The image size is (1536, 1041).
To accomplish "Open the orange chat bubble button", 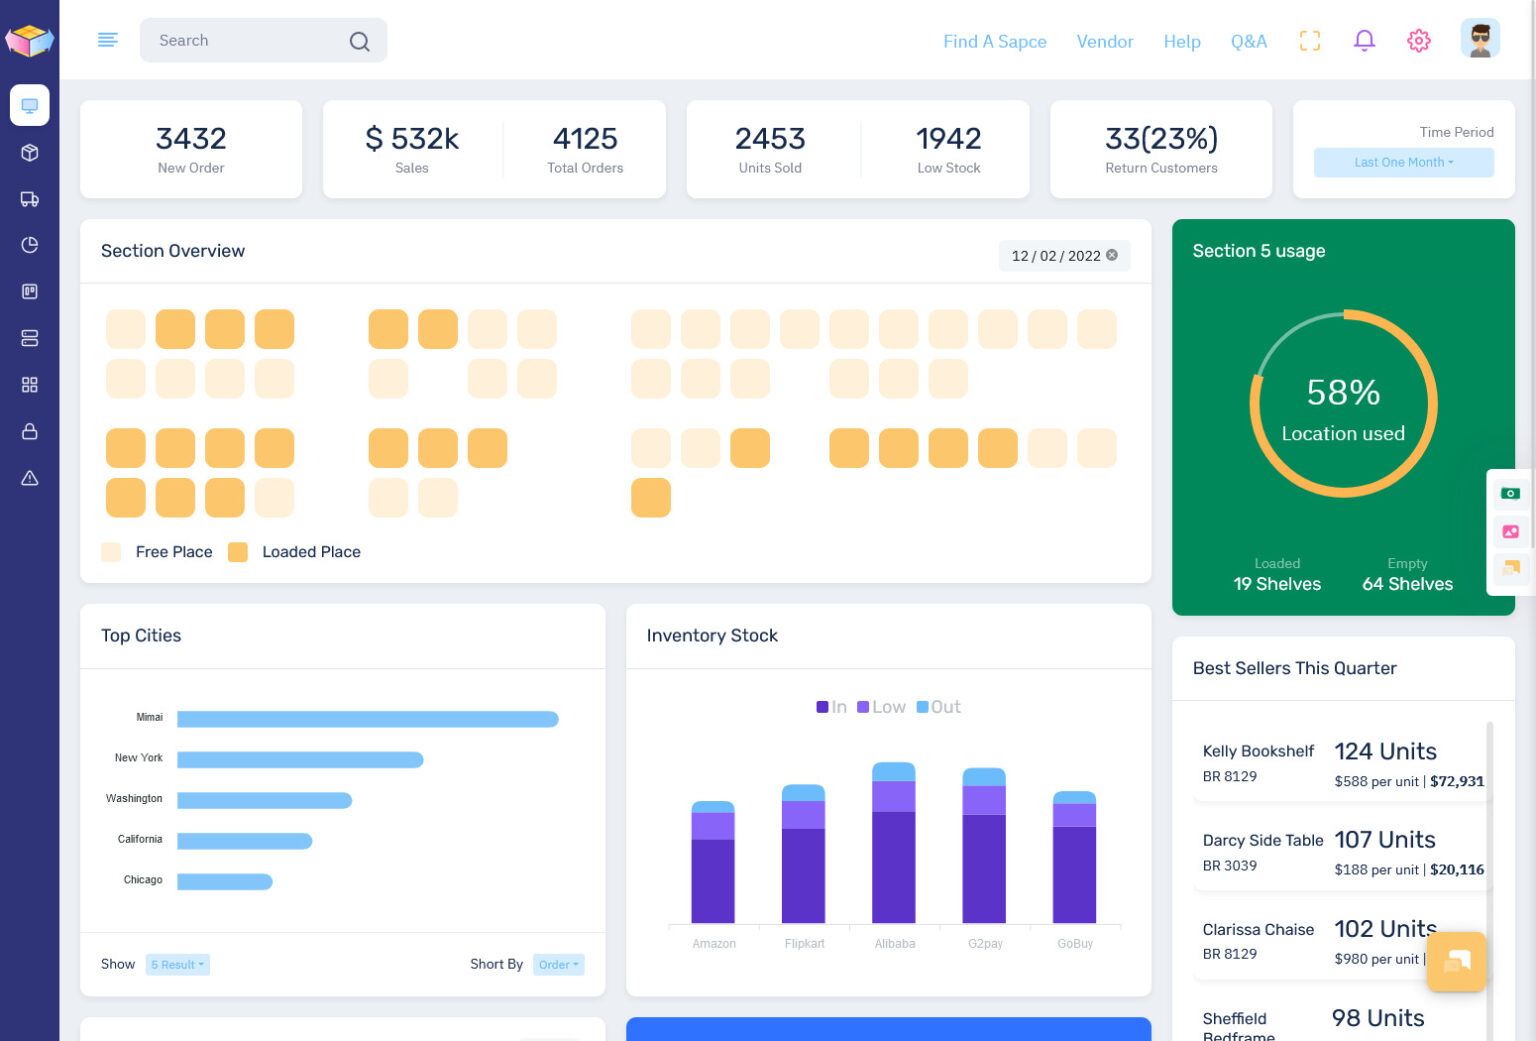I will coord(1457,962).
